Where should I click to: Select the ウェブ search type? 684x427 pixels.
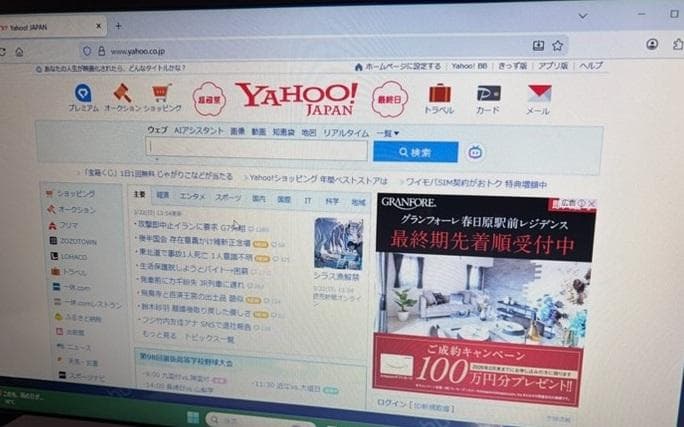[157, 130]
